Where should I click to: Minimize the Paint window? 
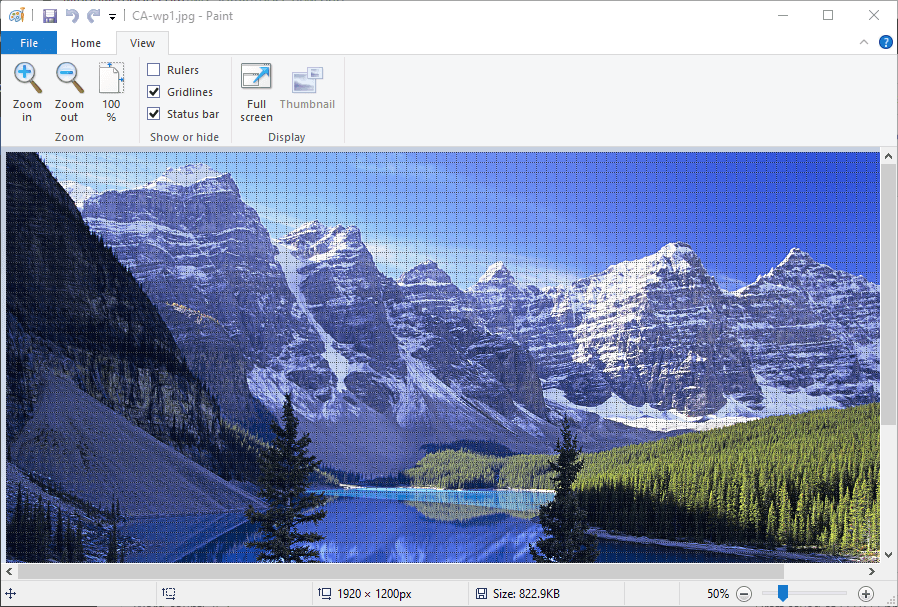(x=783, y=15)
